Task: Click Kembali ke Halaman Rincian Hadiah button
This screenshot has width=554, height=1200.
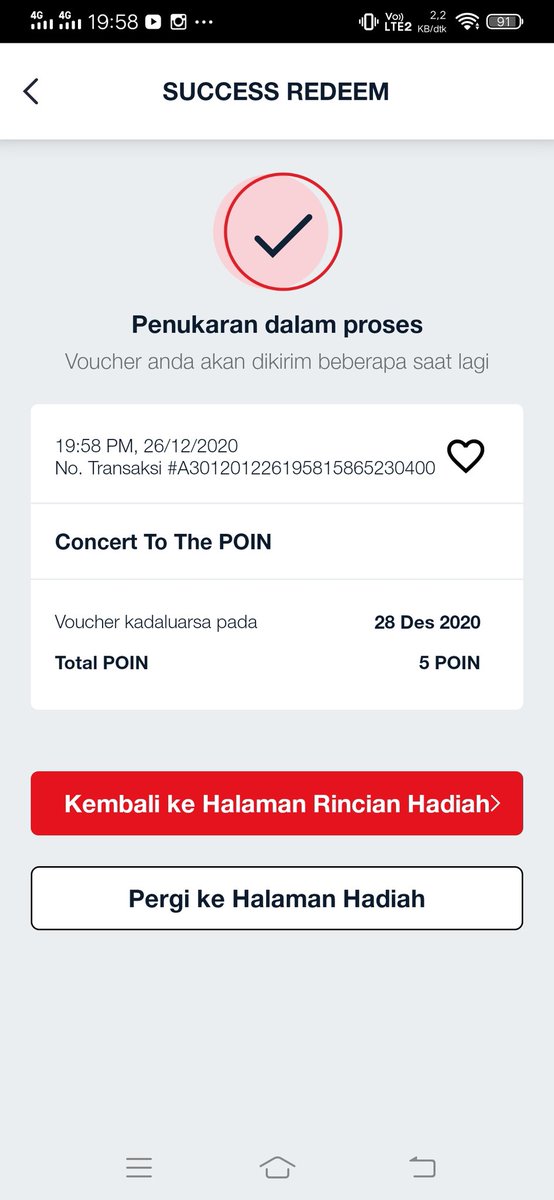Action: click(x=277, y=803)
